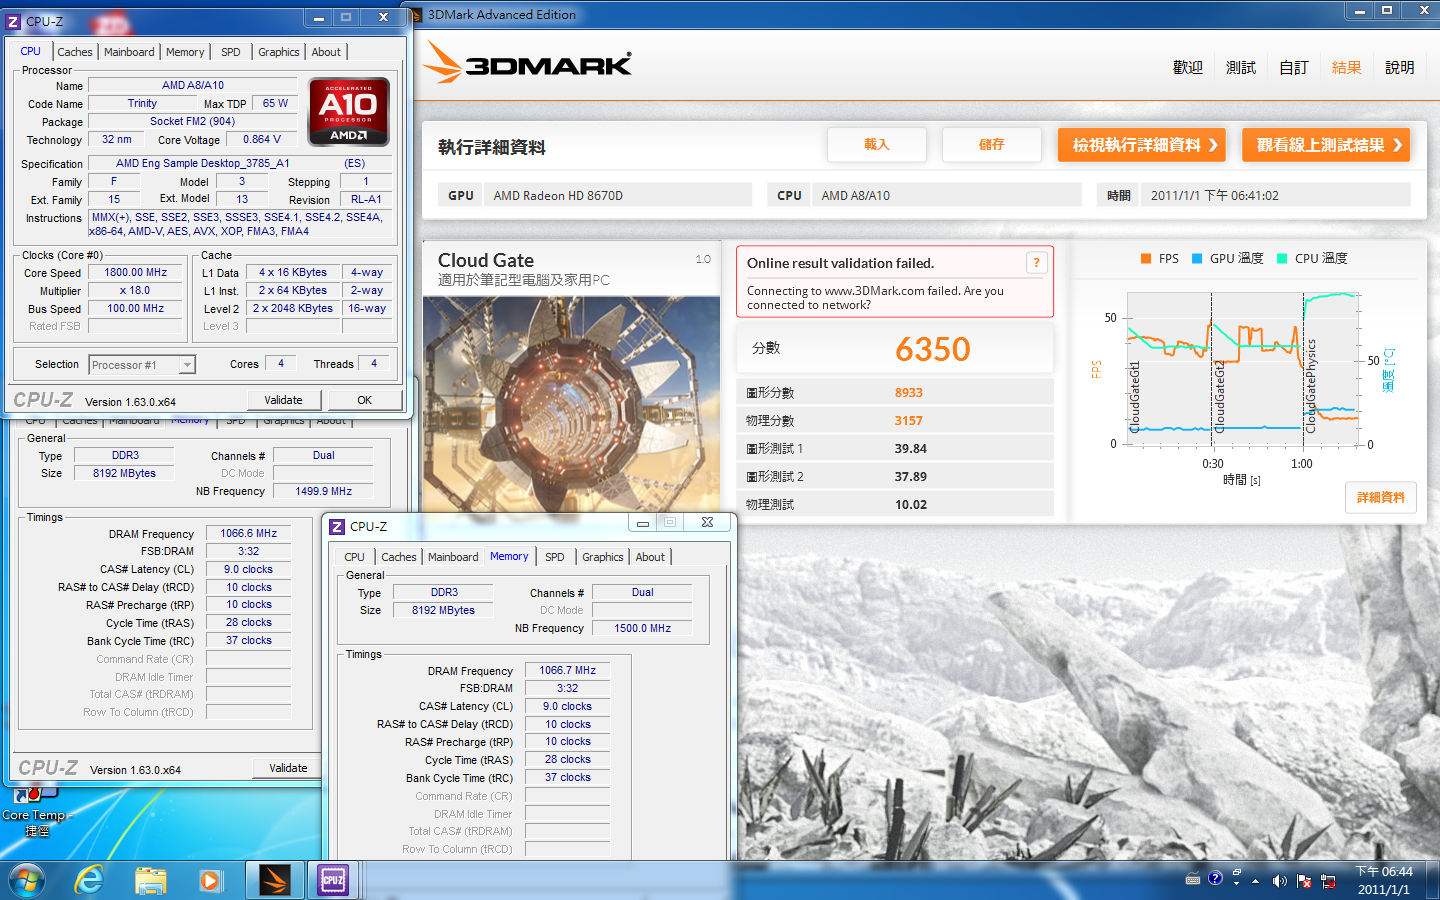
Task: Open the Graphics tab in front Memory window
Action: point(603,557)
